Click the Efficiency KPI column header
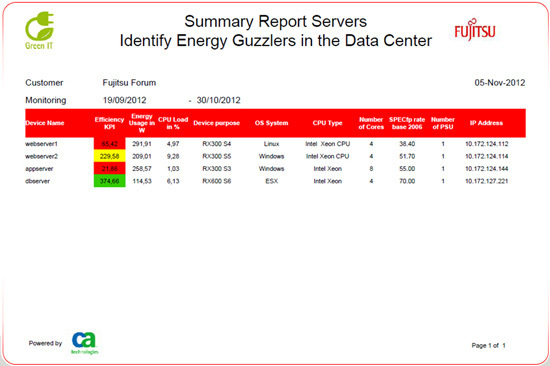The image size is (550, 366). pos(109,123)
